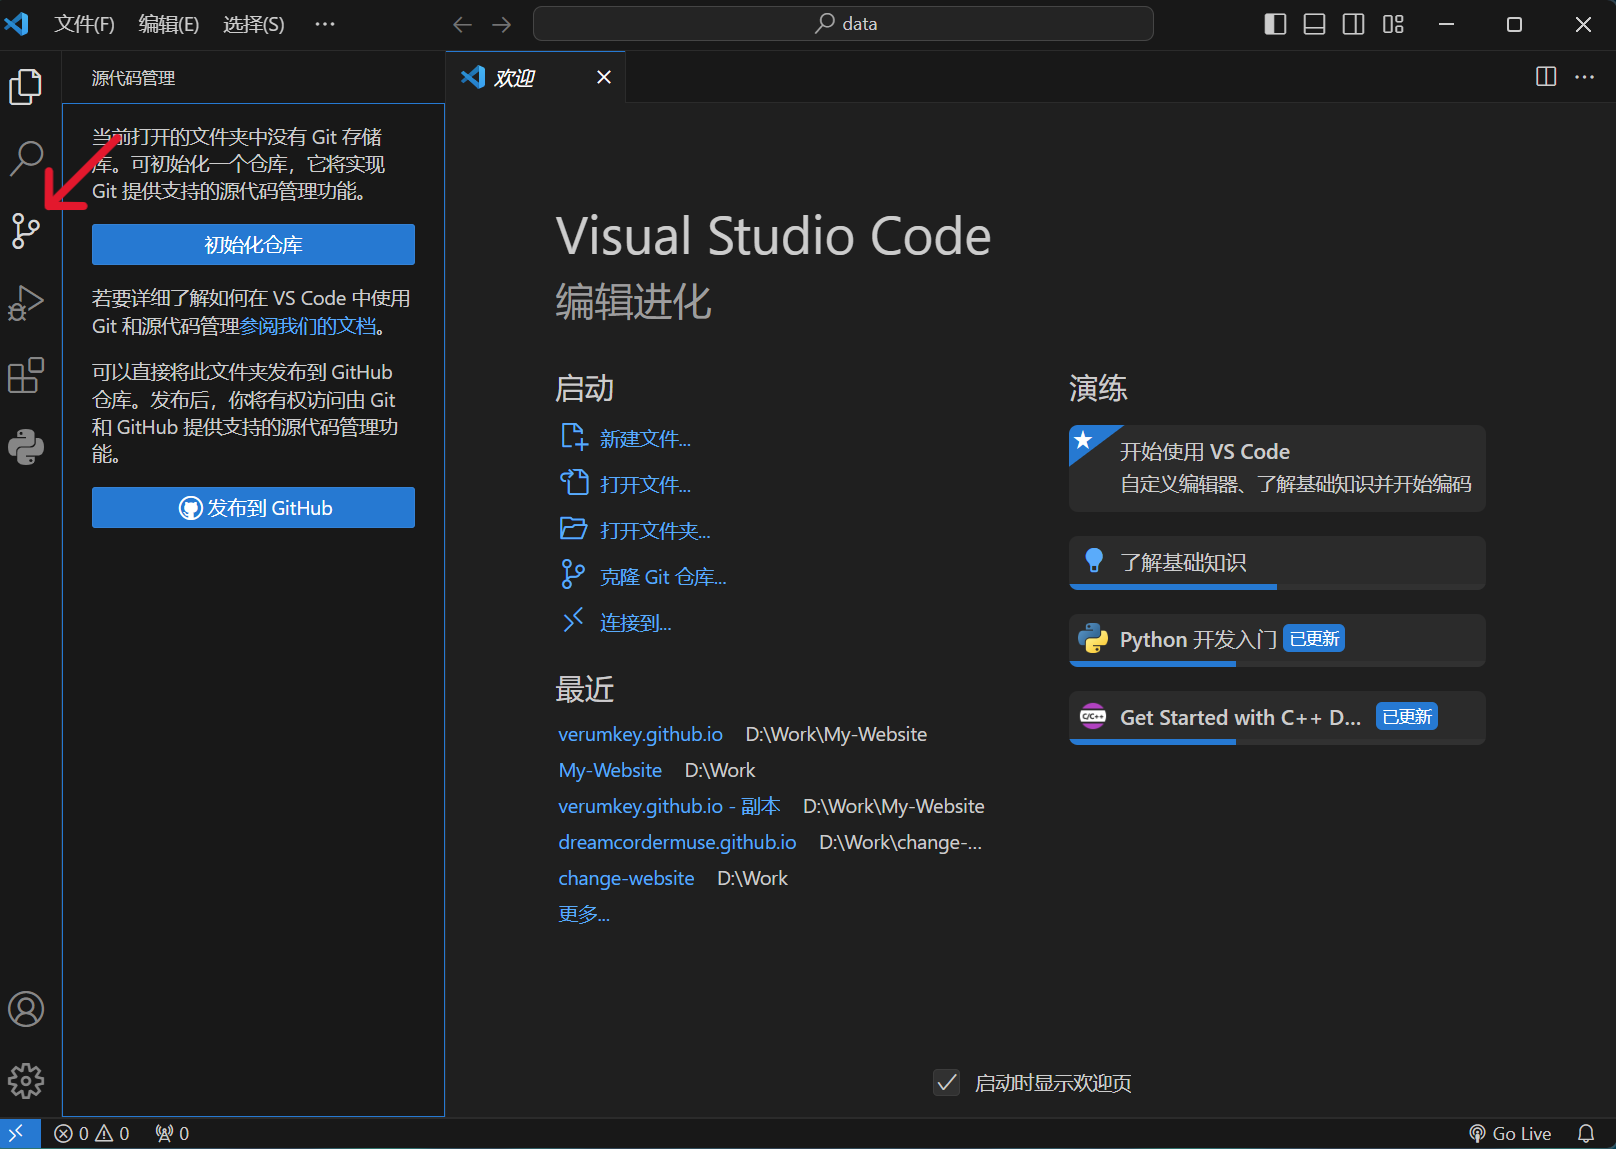Open recent verumkey.github.io in D:\Work\My-Website
This screenshot has width=1616, height=1149.
(640, 734)
